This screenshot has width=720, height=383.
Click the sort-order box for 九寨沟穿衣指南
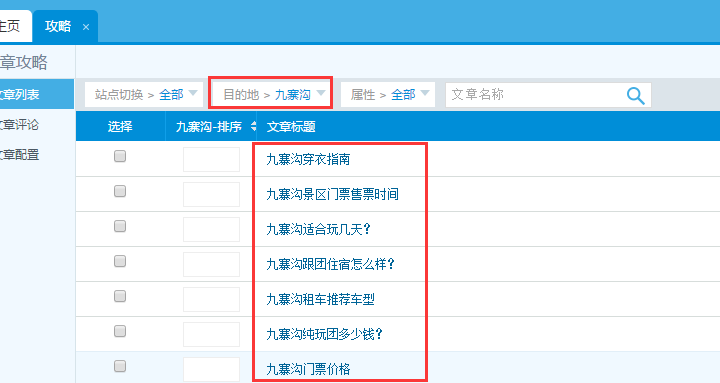[211, 159]
